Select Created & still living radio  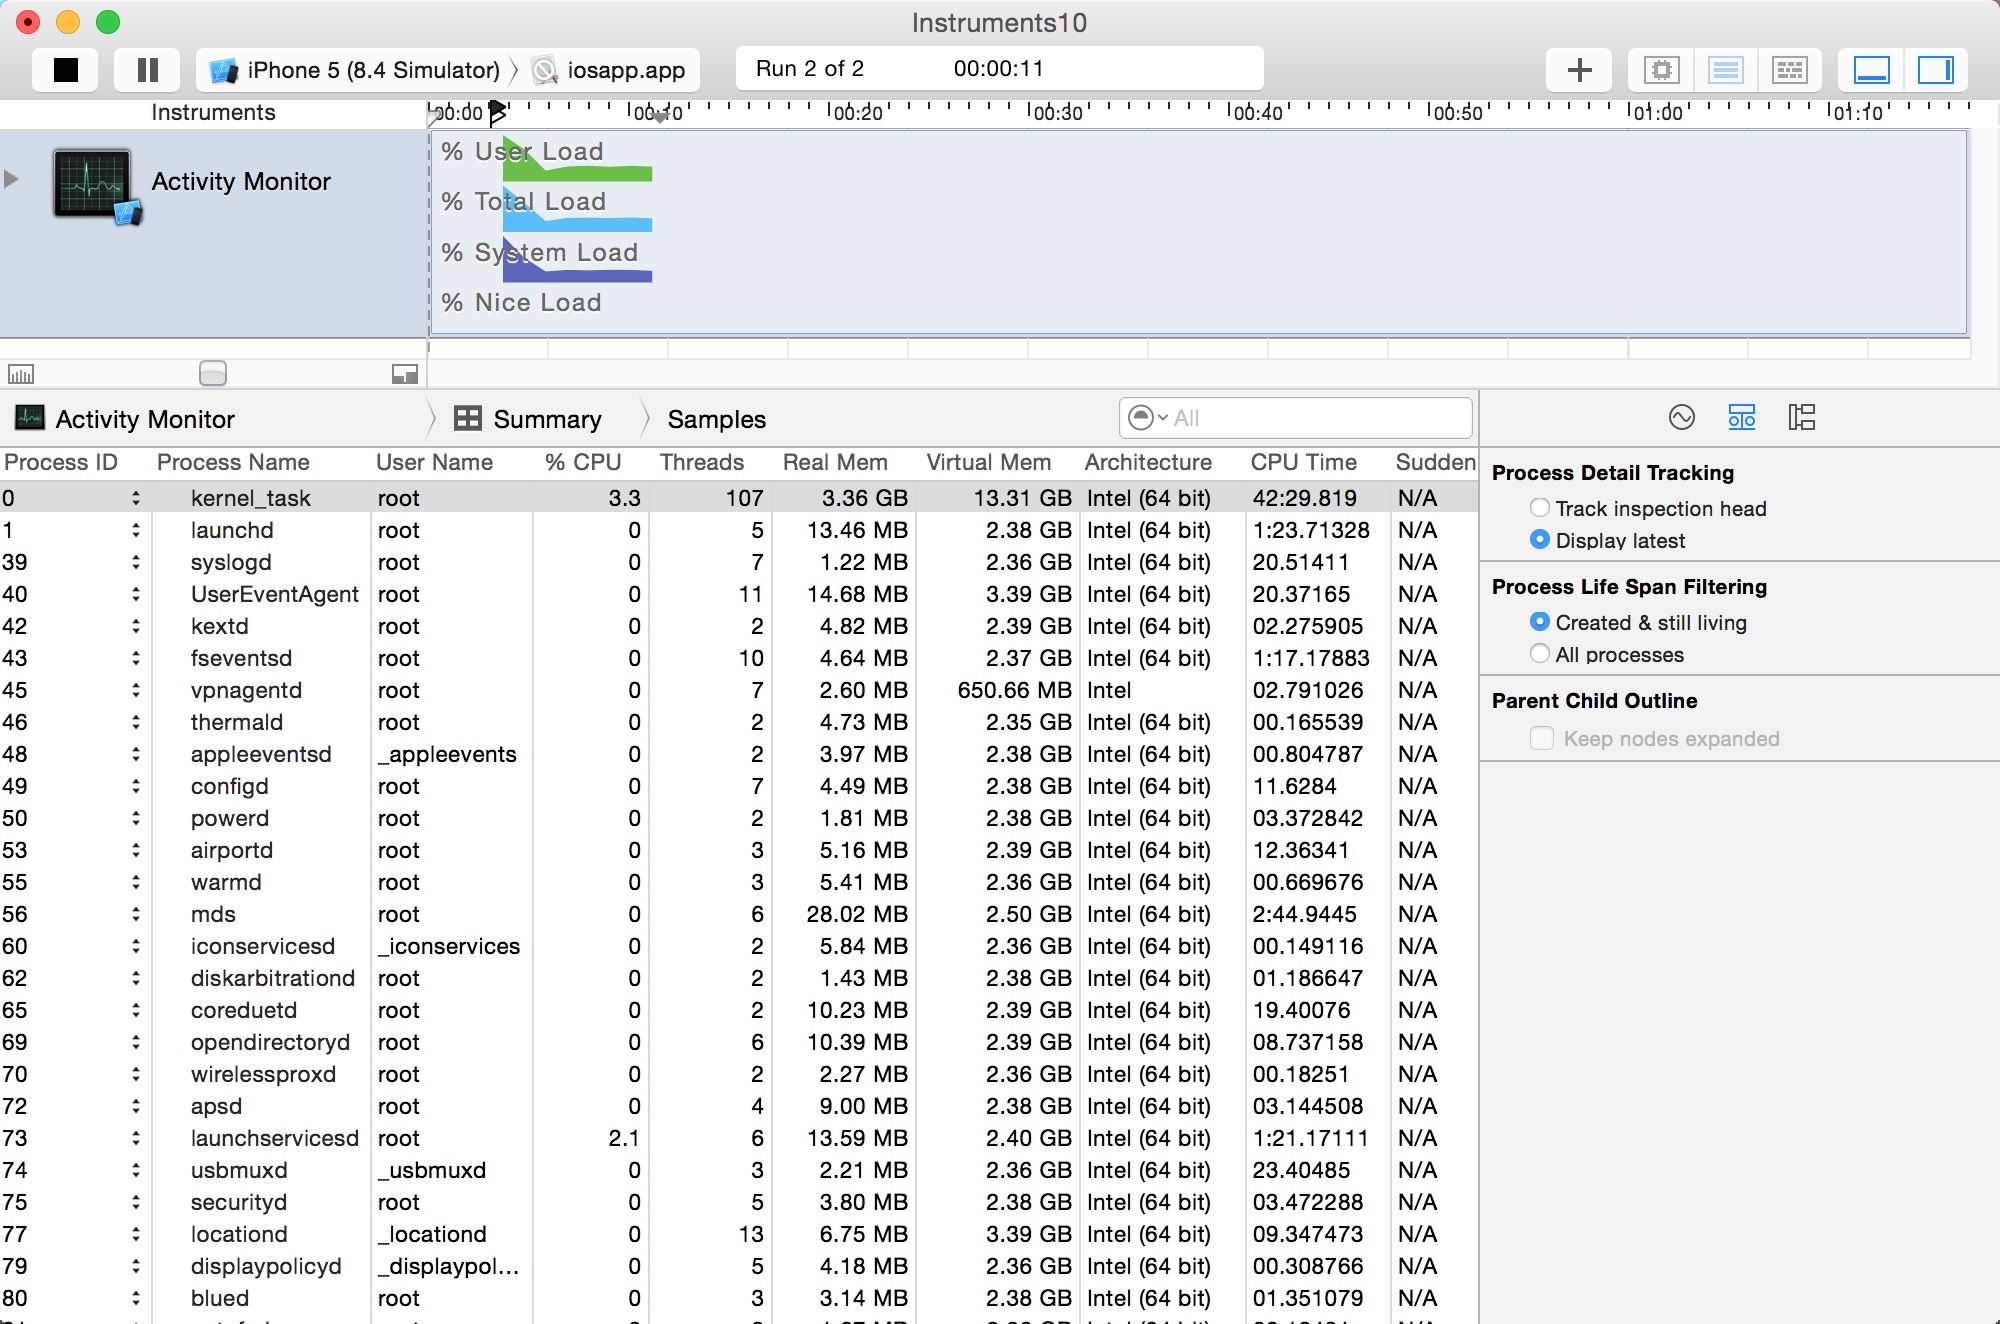pyautogui.click(x=1540, y=622)
